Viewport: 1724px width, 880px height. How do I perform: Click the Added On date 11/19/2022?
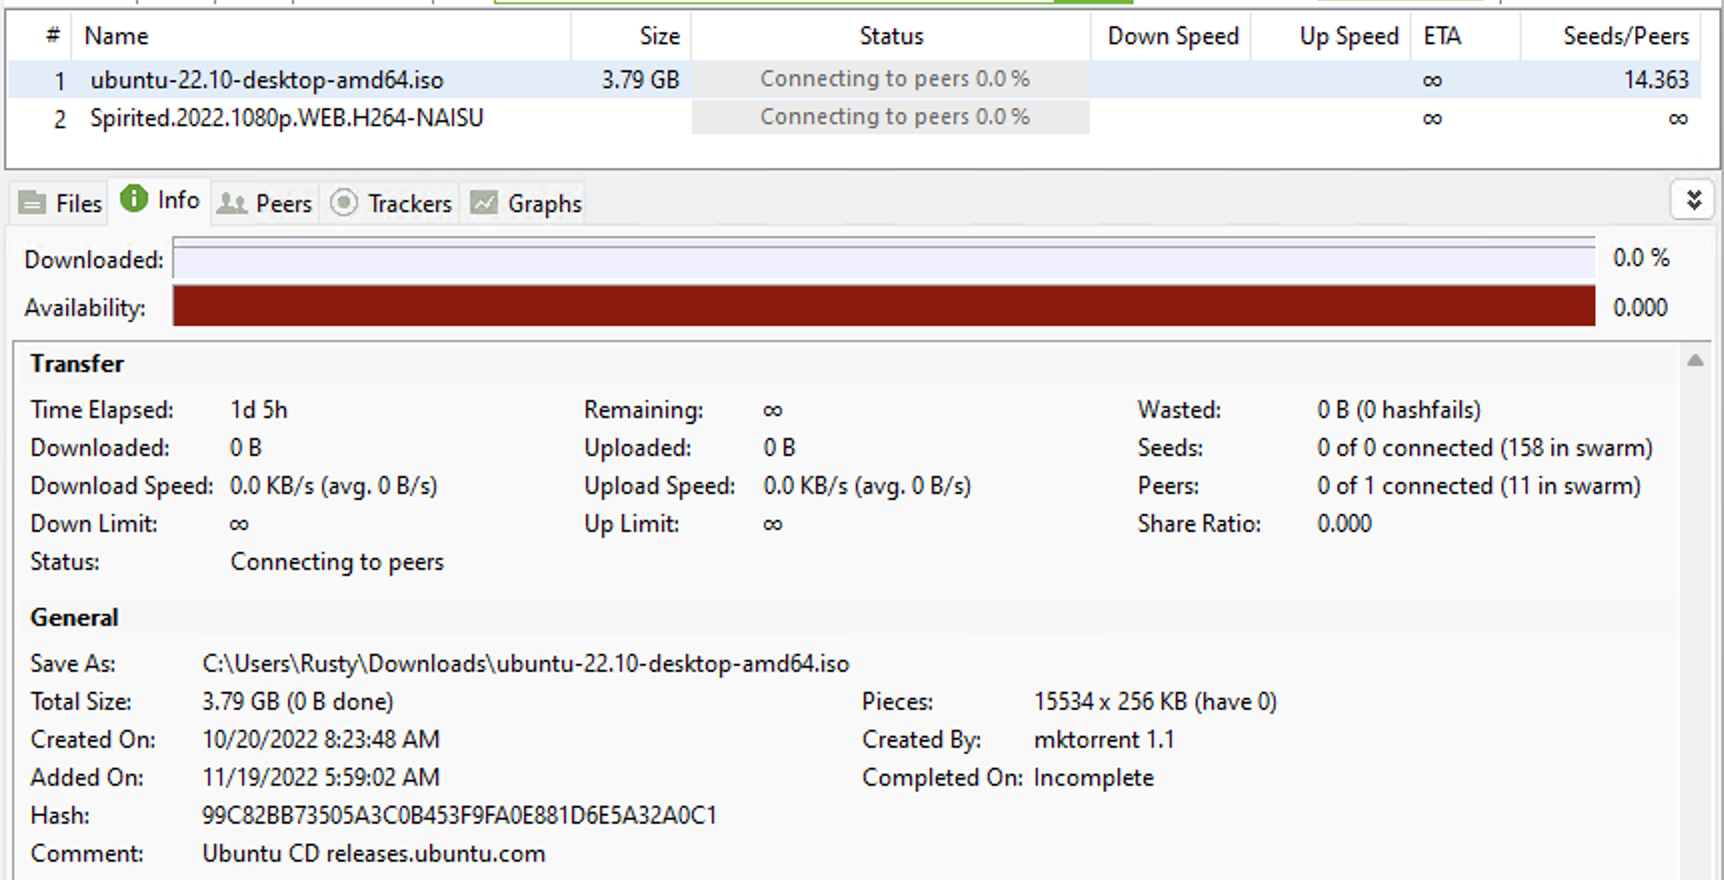tap(321, 778)
